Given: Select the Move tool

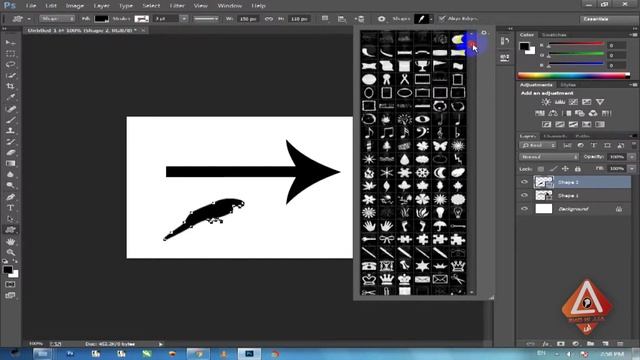Looking at the screenshot, I should pyautogui.click(x=11, y=43).
